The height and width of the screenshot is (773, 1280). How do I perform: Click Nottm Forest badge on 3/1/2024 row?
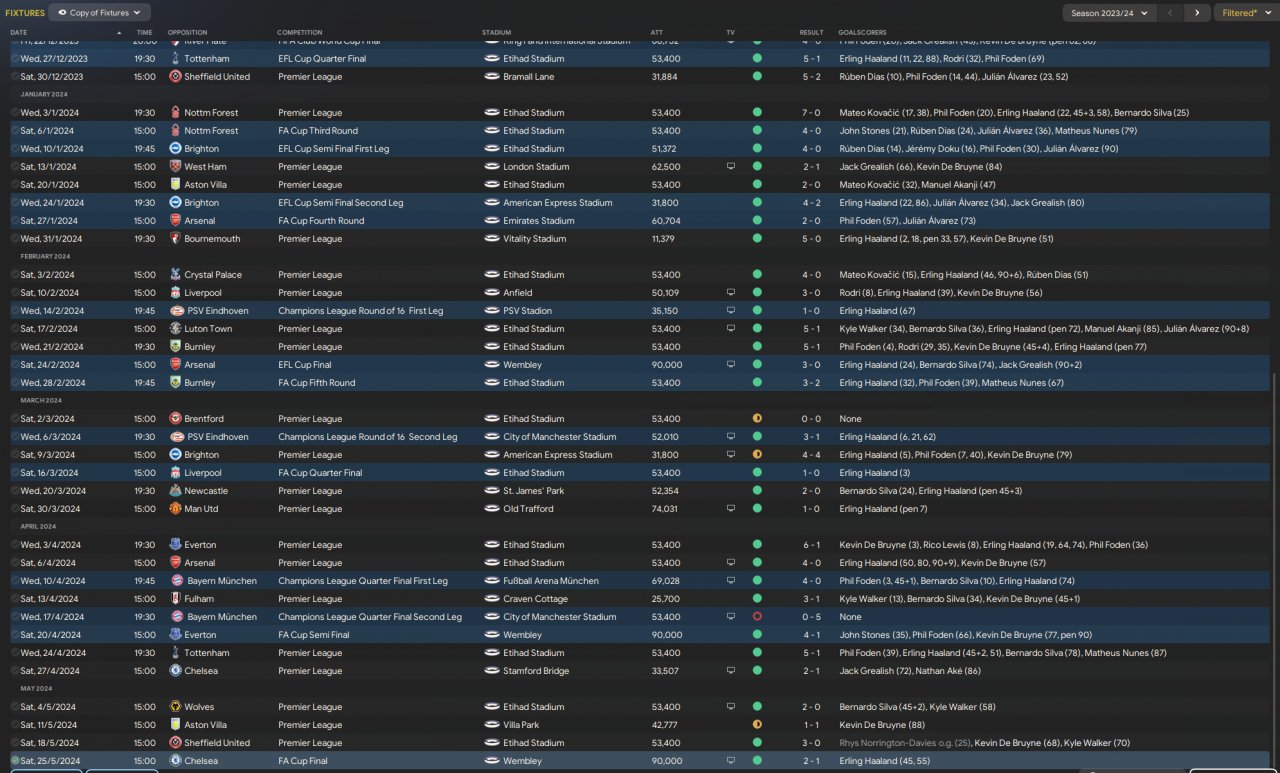click(x=176, y=113)
